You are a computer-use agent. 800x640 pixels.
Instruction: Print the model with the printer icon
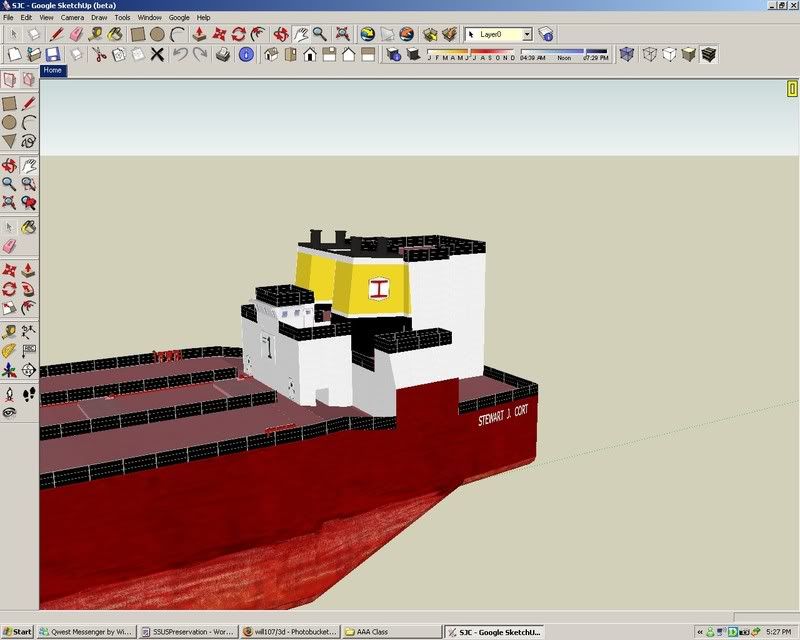pos(222,54)
